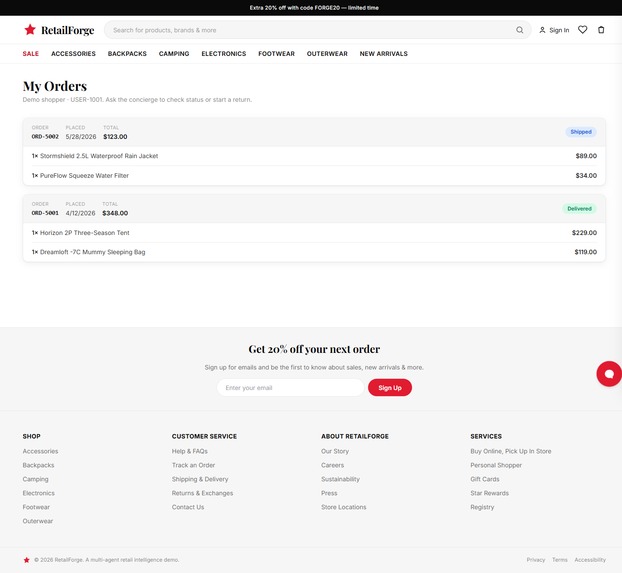The width and height of the screenshot is (622, 573).
Task: Open Careers link
Action: pos(332,465)
